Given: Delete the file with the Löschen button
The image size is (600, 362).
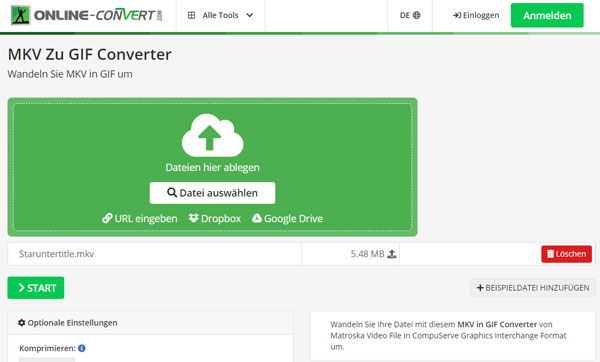Looking at the screenshot, I should point(566,254).
